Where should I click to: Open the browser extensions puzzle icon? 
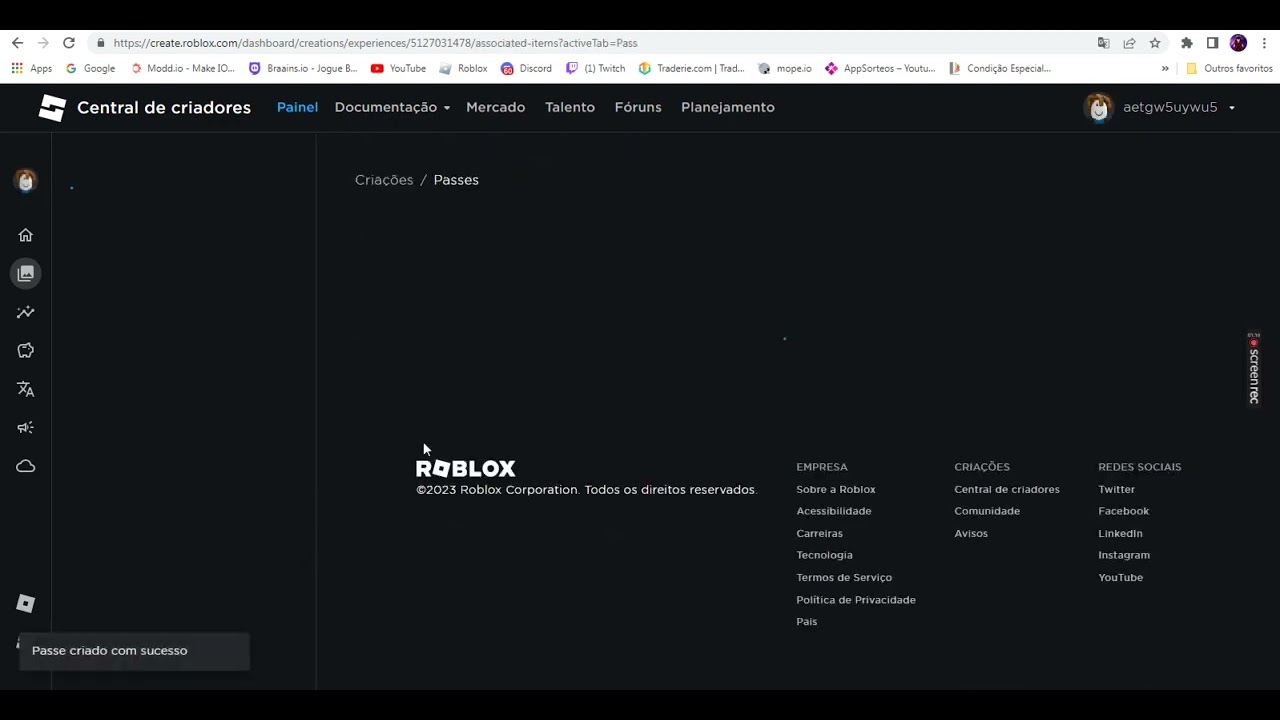(1187, 43)
